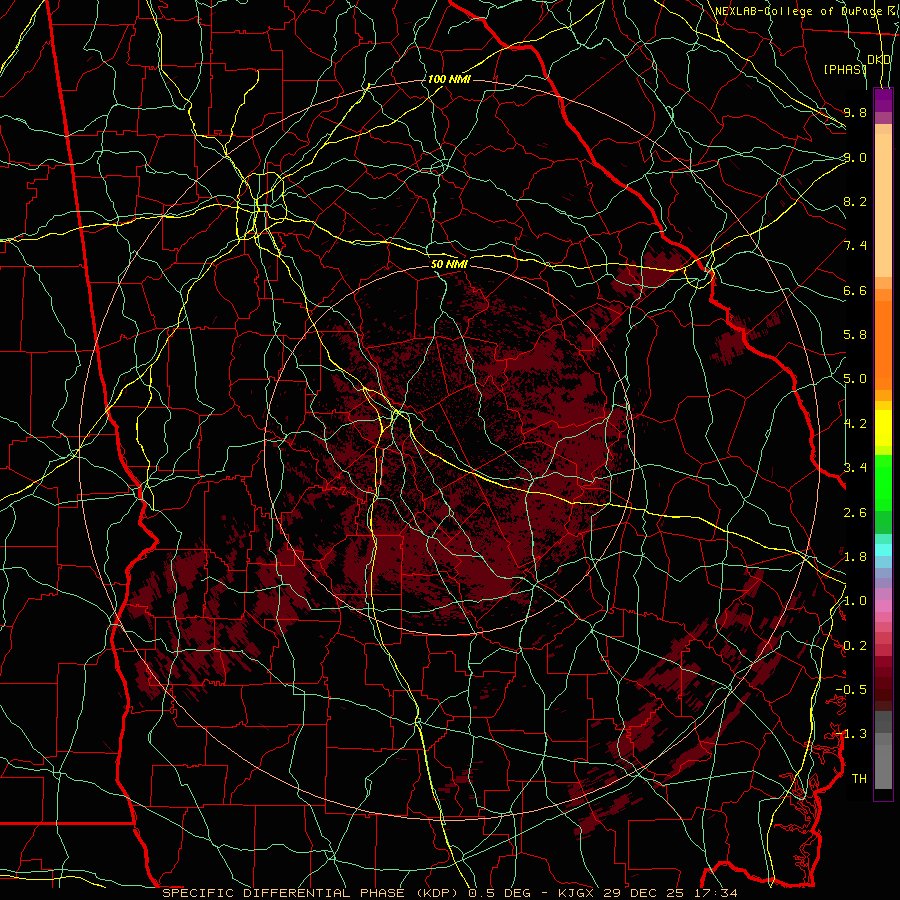Image resolution: width=900 pixels, height=900 pixels.
Task: Click the '3.4' value on the scale
Action: (x=855, y=468)
